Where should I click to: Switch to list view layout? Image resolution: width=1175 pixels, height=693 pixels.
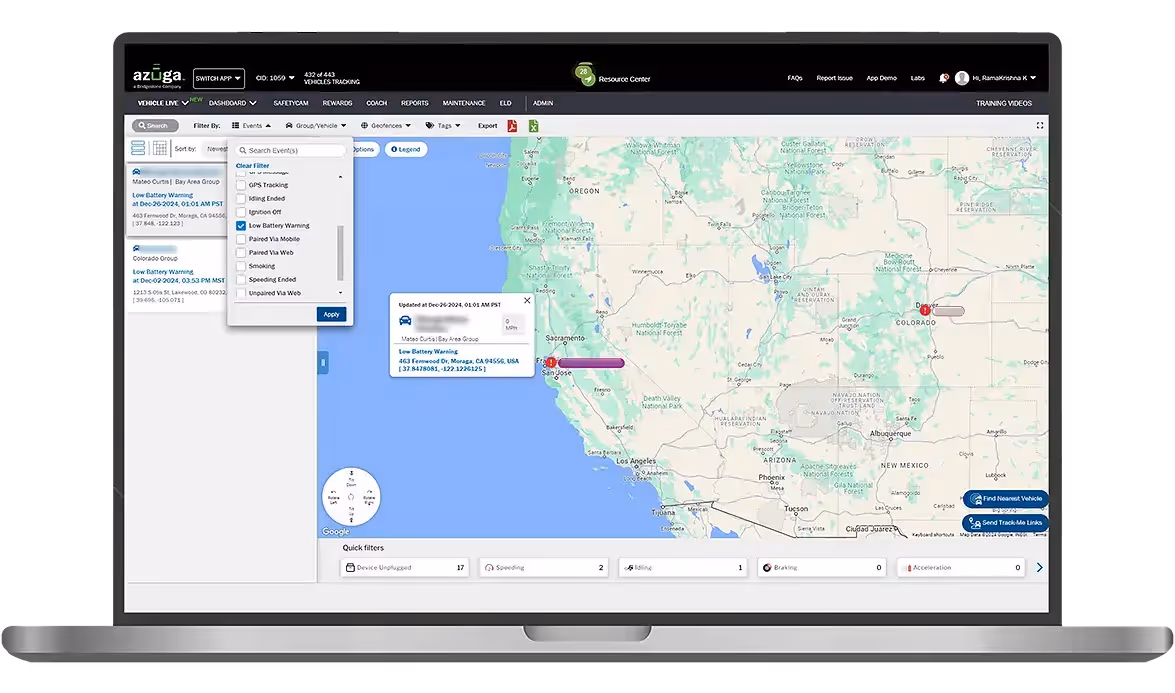pos(139,148)
